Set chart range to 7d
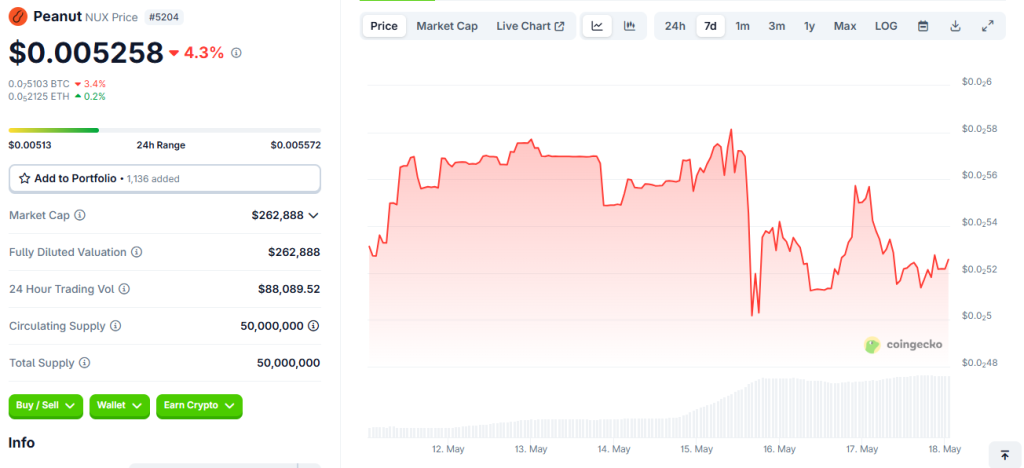The image size is (1024, 468). tap(711, 26)
